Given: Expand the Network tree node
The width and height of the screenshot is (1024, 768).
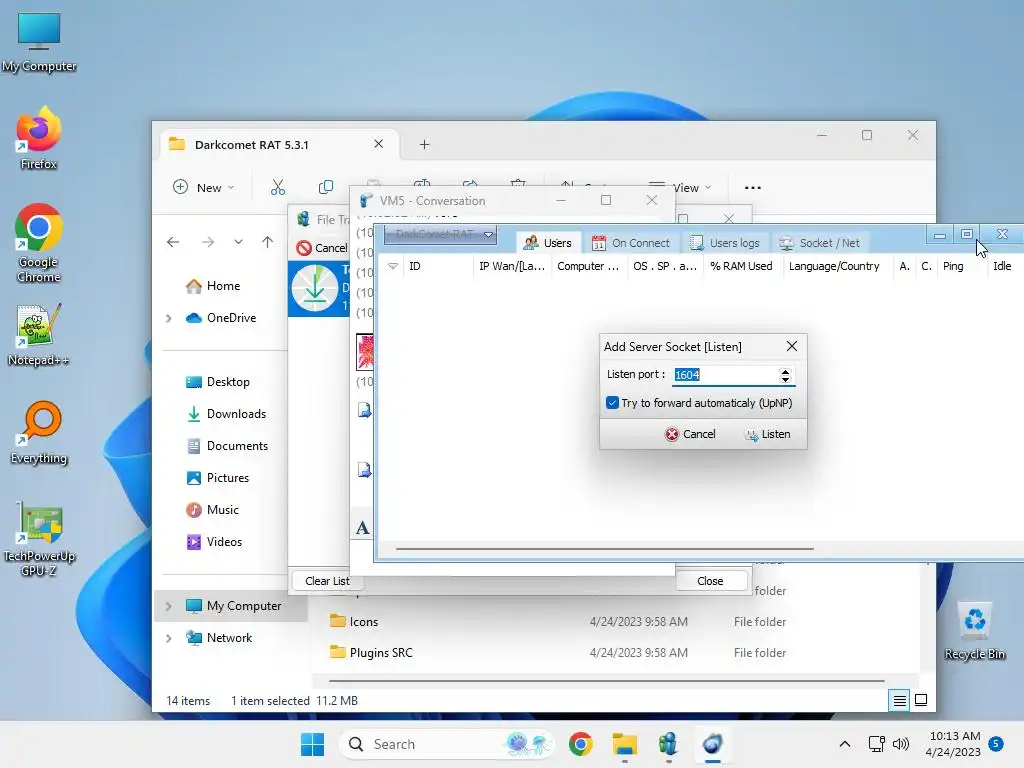Looking at the screenshot, I should [168, 638].
